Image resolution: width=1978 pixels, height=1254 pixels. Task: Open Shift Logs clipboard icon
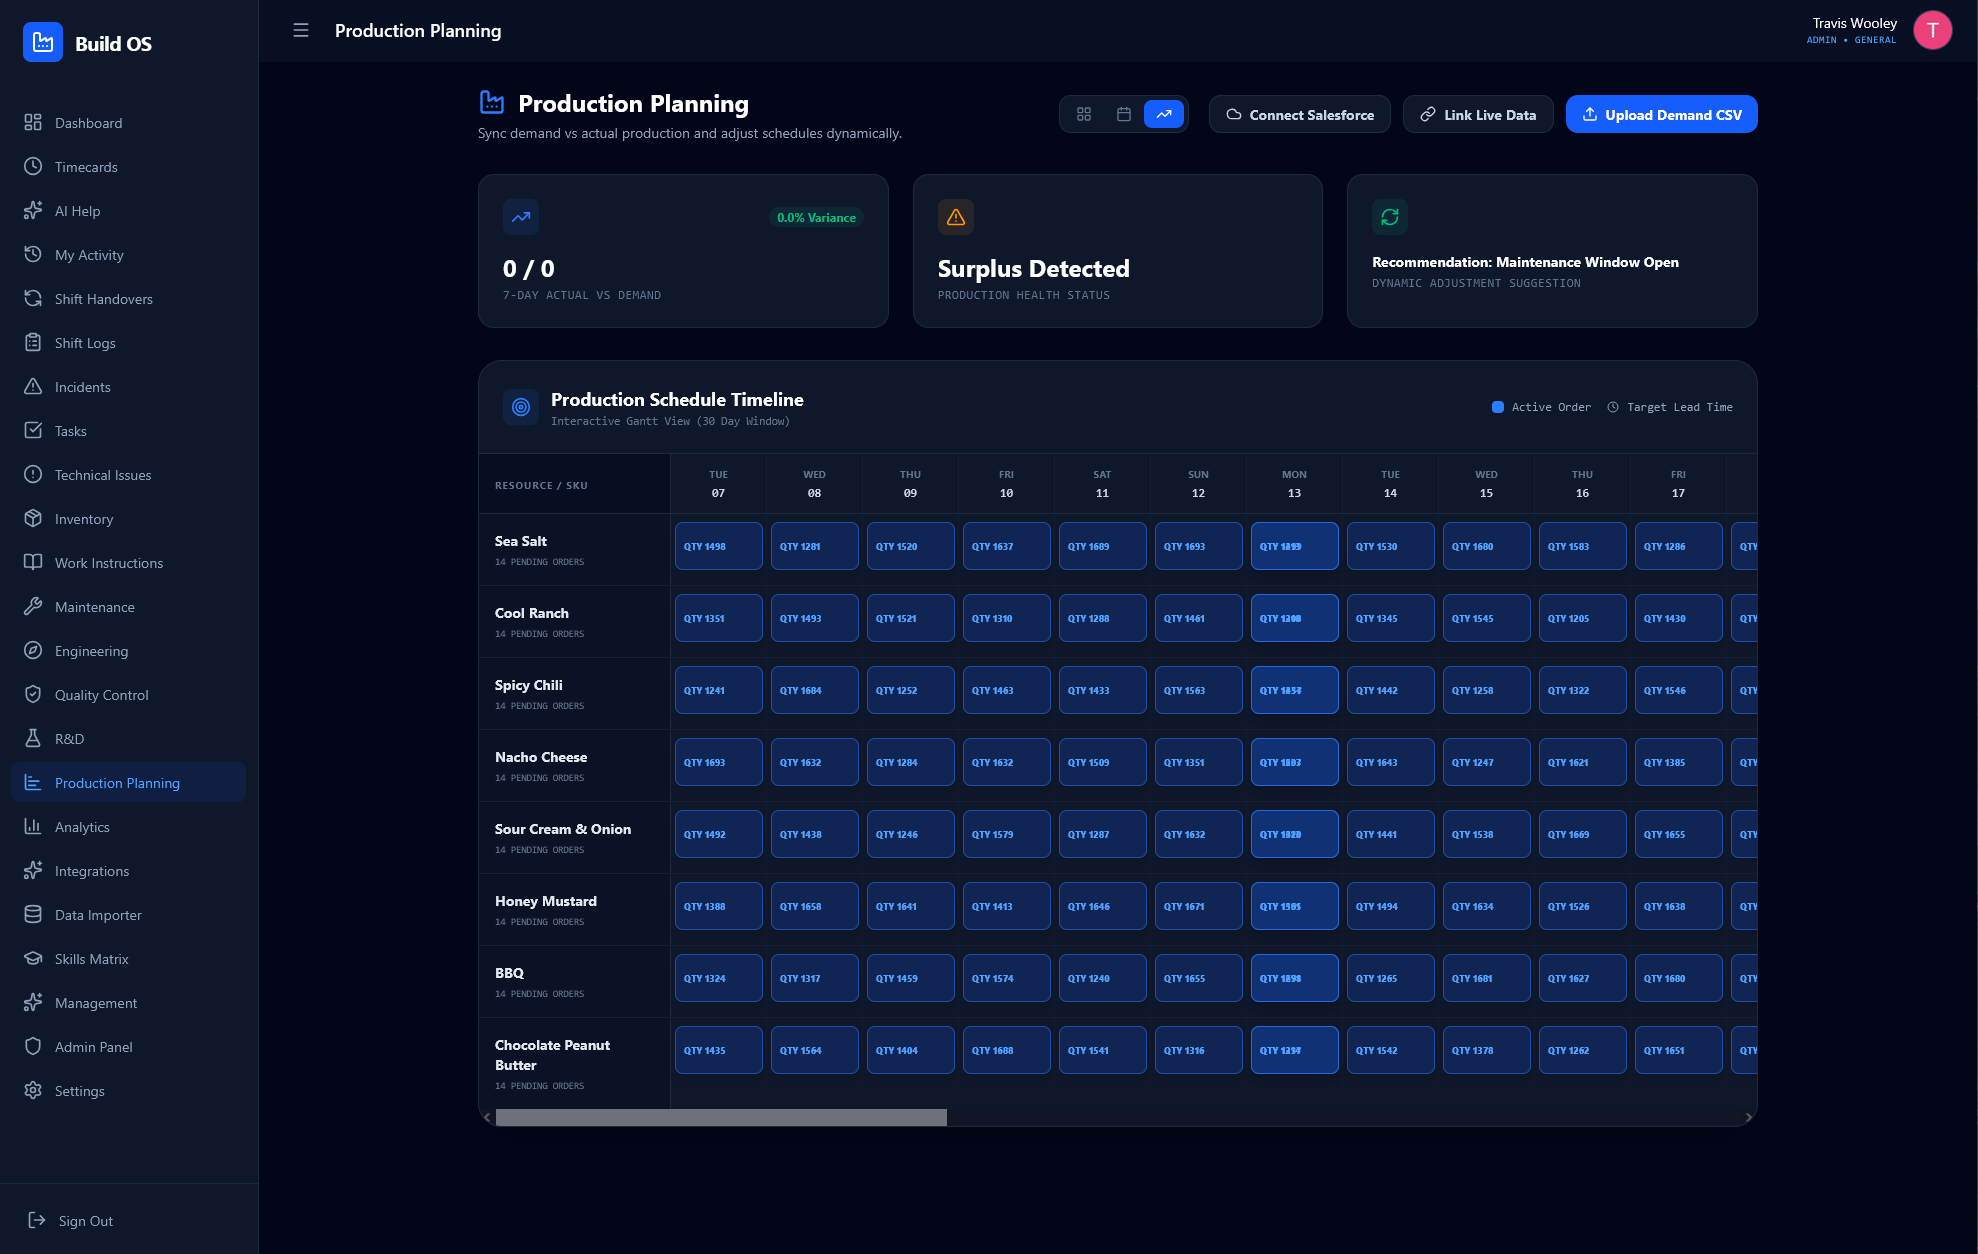pyautogui.click(x=33, y=342)
